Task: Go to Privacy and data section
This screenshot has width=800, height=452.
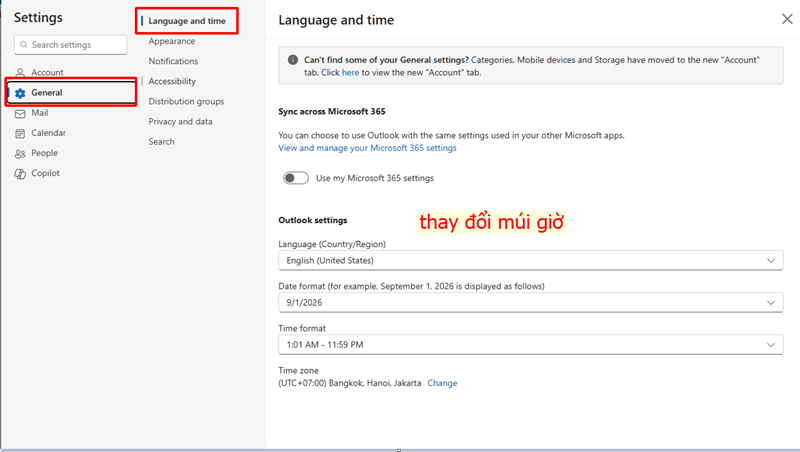Action: tap(180, 121)
